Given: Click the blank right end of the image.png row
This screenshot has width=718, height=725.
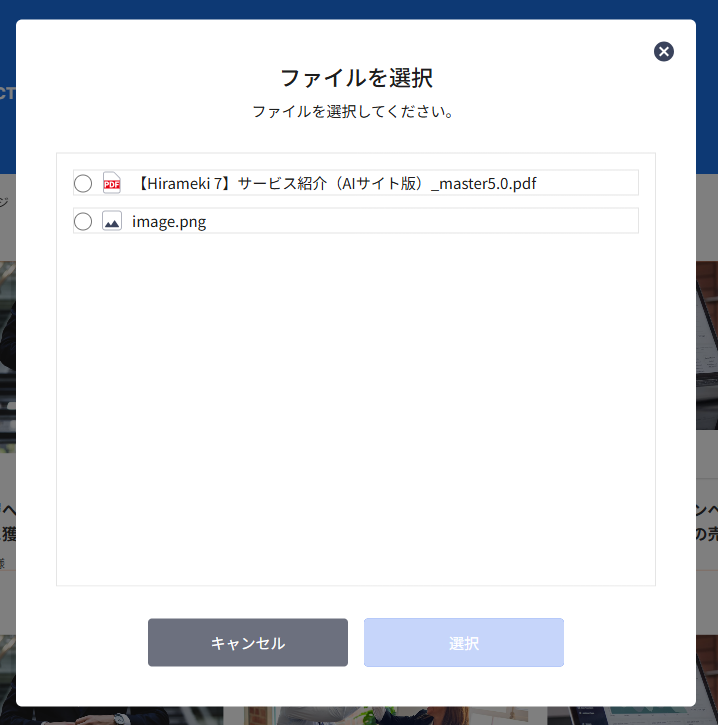Looking at the screenshot, I should [500, 221].
